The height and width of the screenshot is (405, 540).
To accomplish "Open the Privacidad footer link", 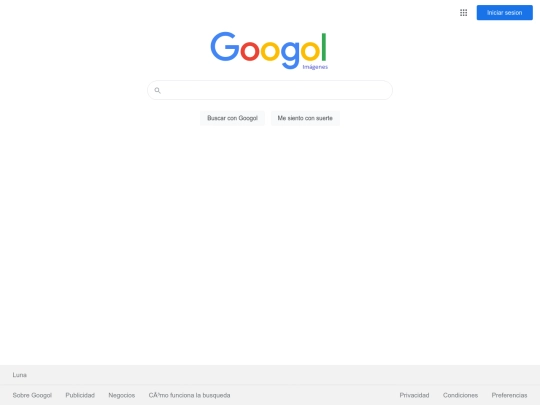I will (x=414, y=395).
